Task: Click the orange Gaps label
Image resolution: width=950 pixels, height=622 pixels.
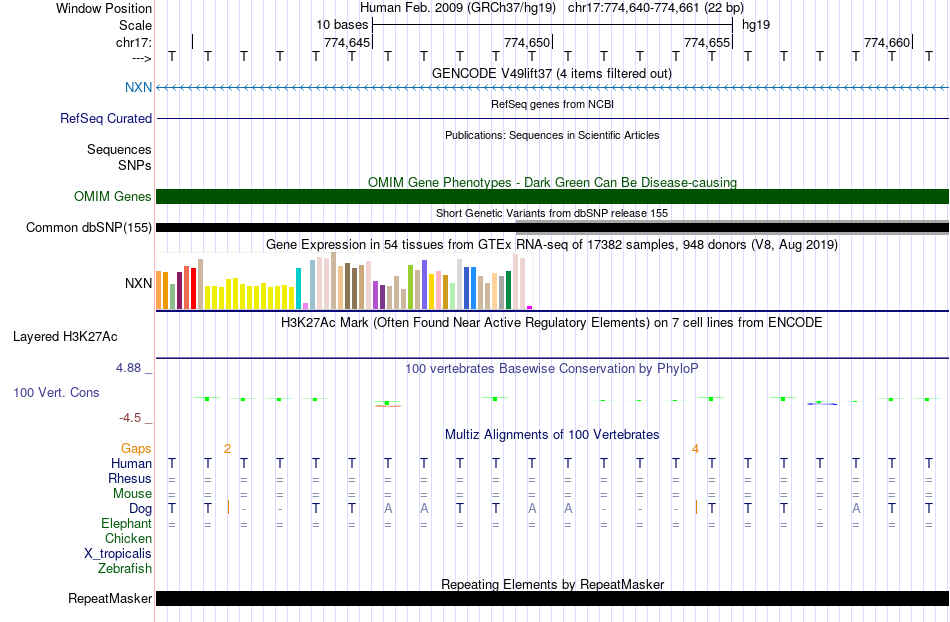Action: click(136, 448)
